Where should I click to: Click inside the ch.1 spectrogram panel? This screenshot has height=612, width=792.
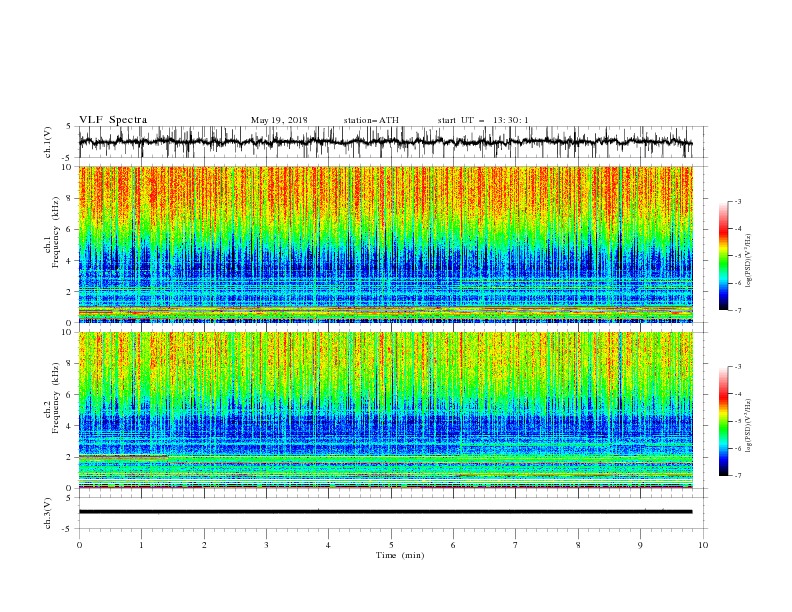[386, 244]
